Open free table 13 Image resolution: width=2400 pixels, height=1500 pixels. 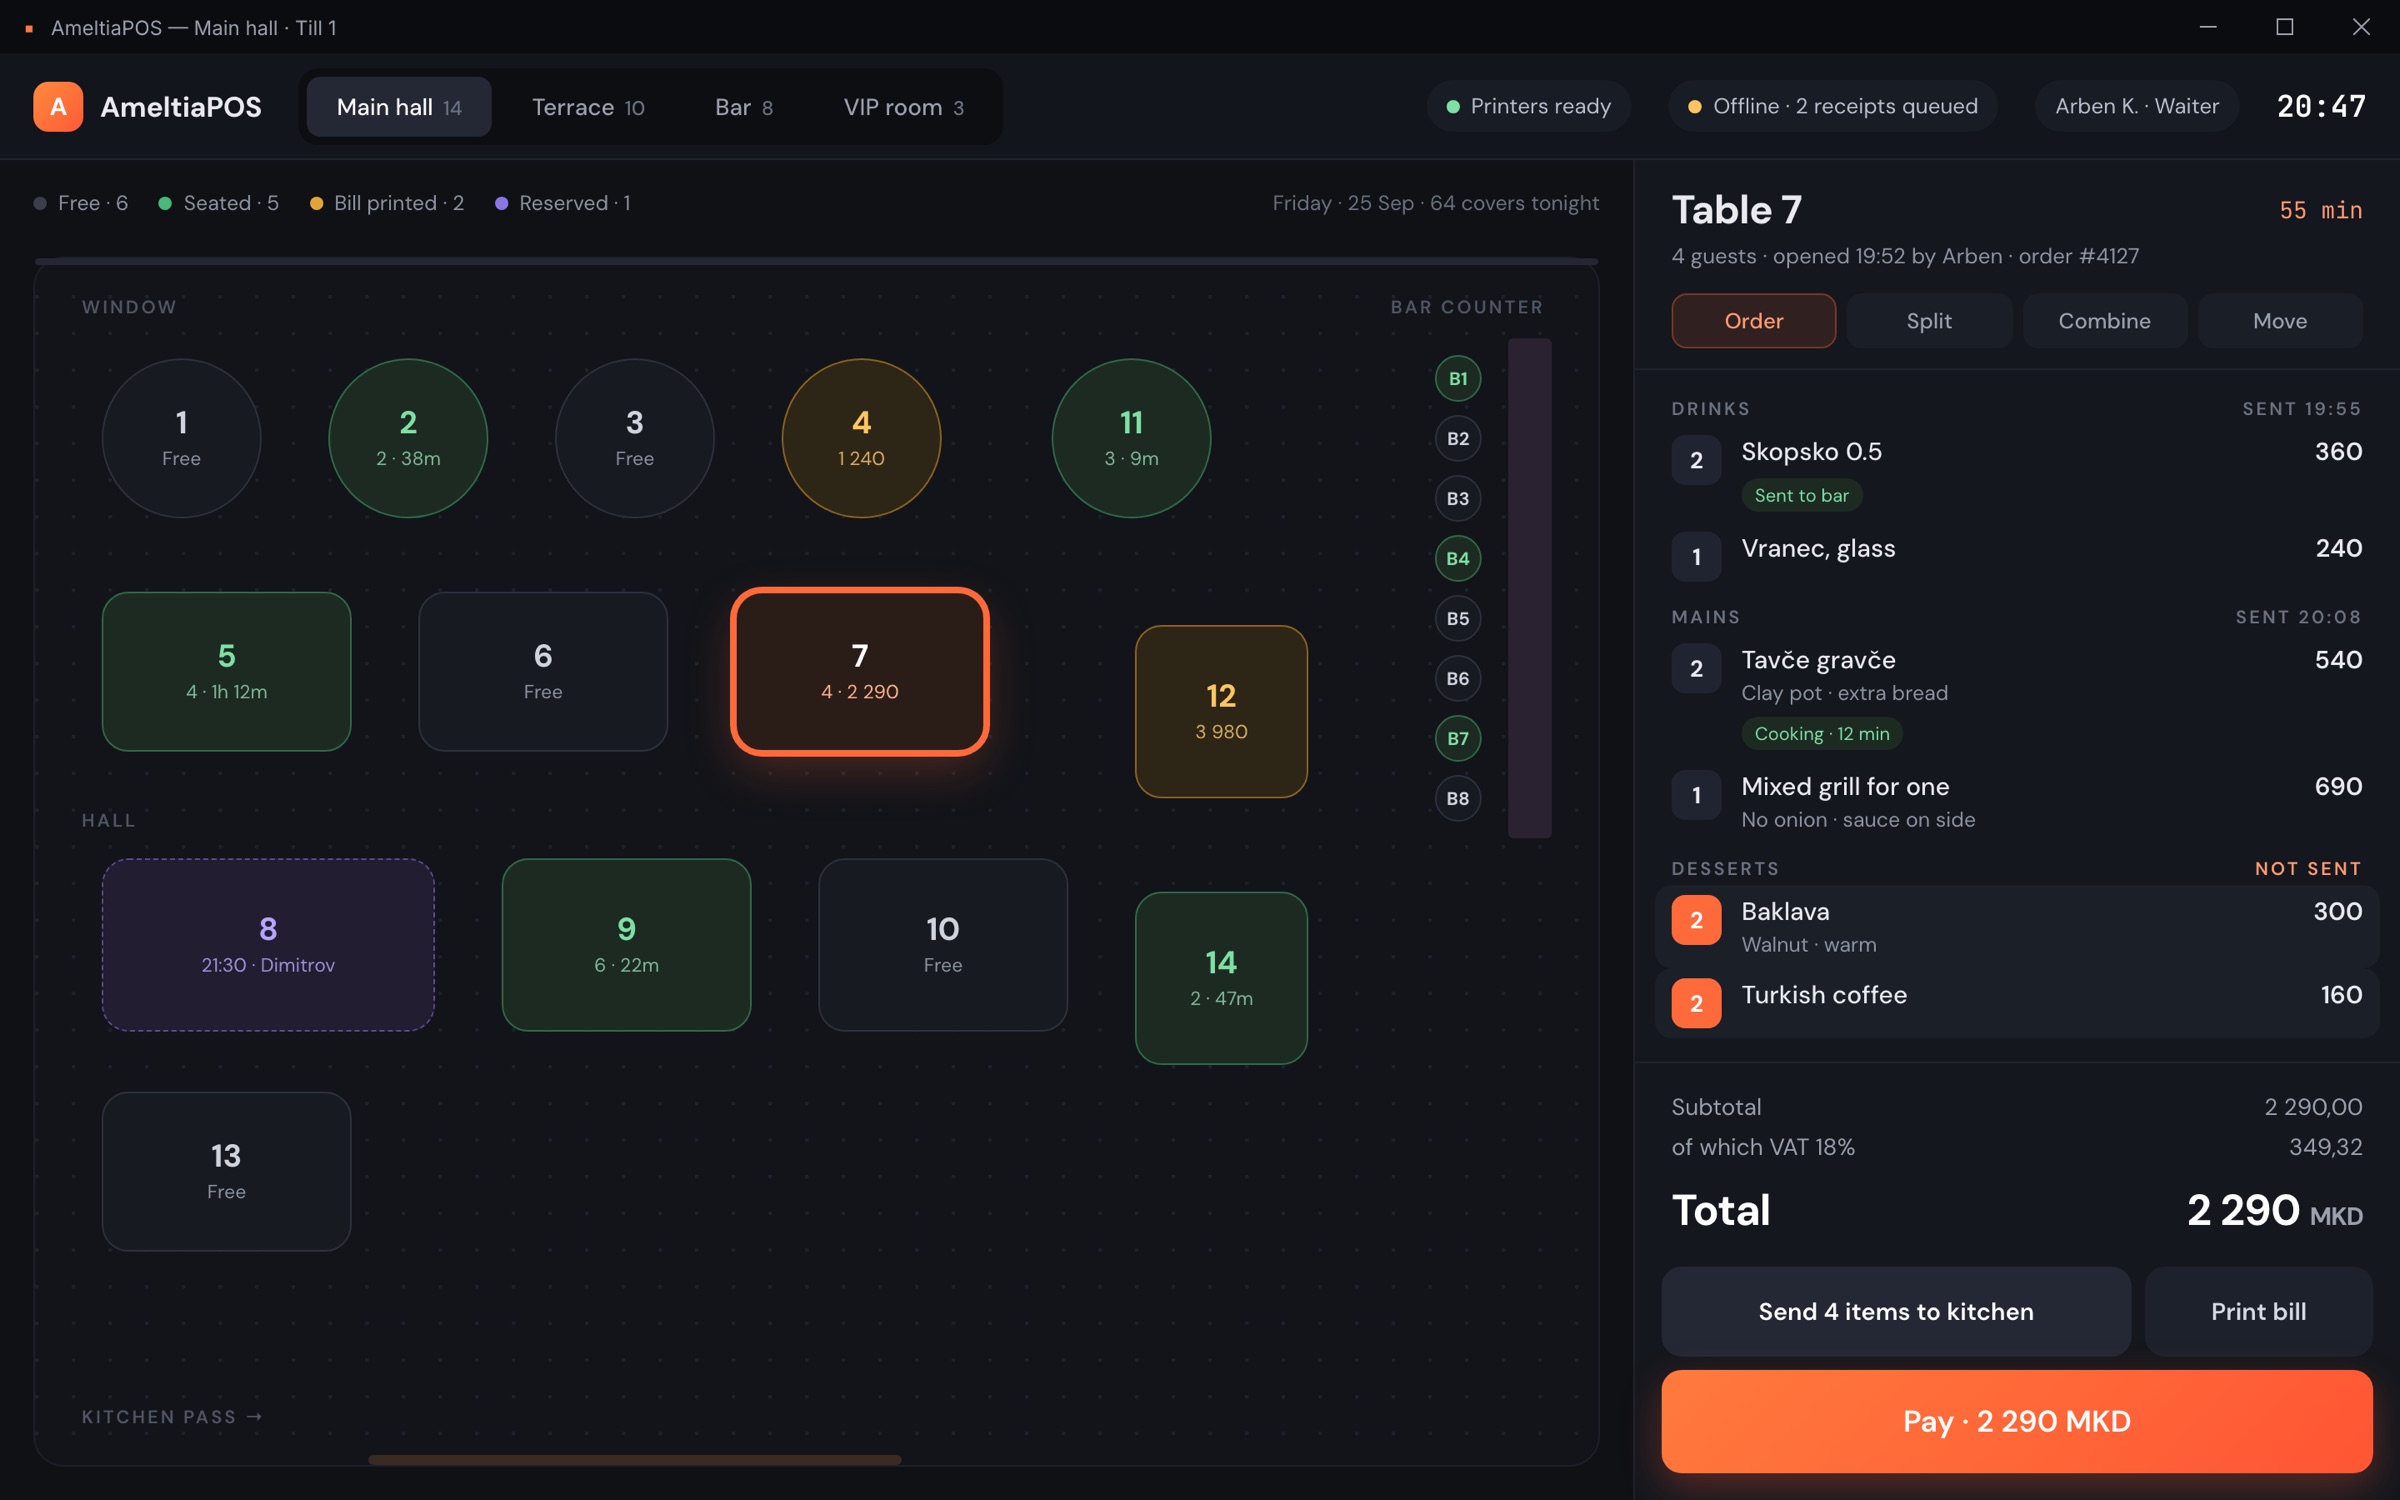(226, 1171)
